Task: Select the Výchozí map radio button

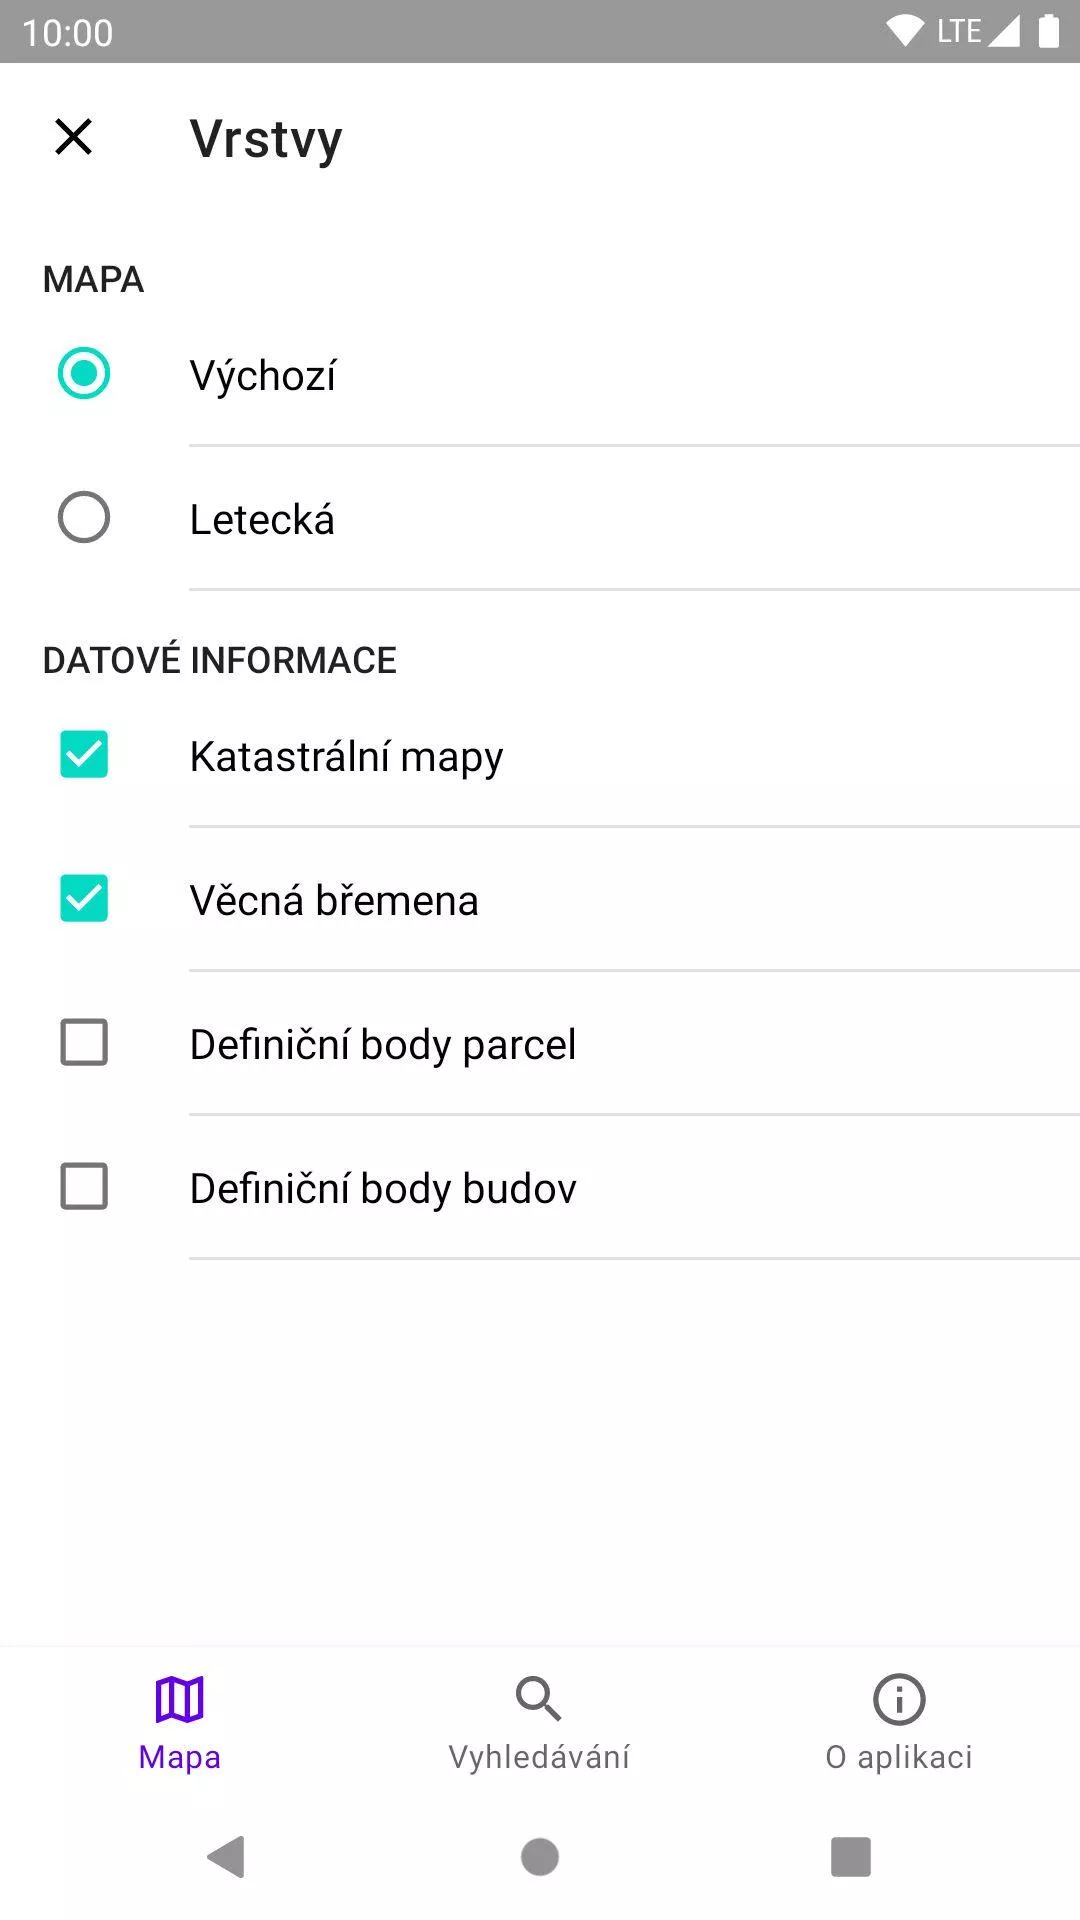Action: pos(84,373)
